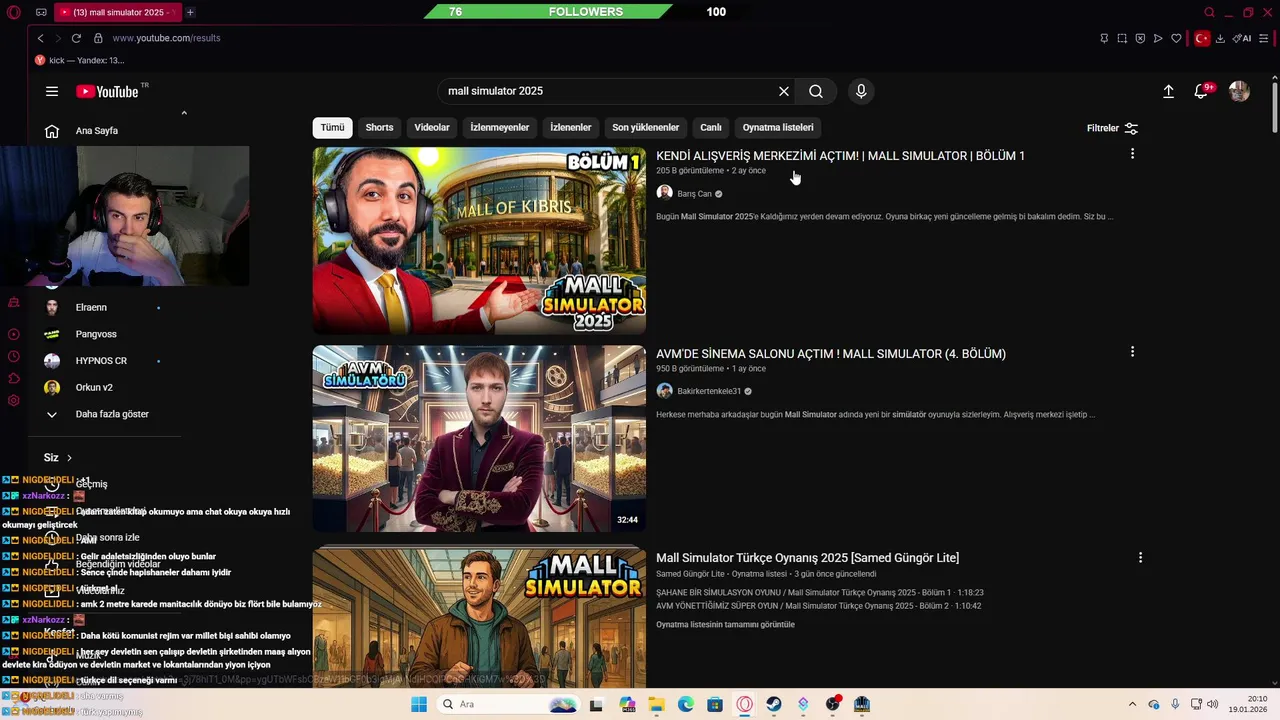This screenshot has height=720, width=1280.
Task: Open the Pangvoss subscription channel
Action: click(x=98, y=334)
